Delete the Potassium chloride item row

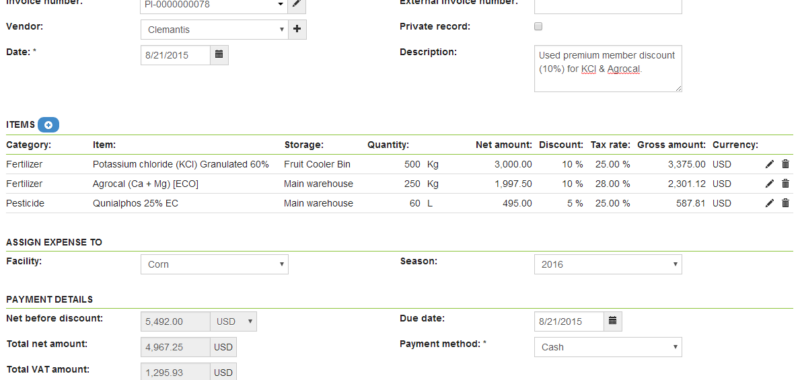785,164
